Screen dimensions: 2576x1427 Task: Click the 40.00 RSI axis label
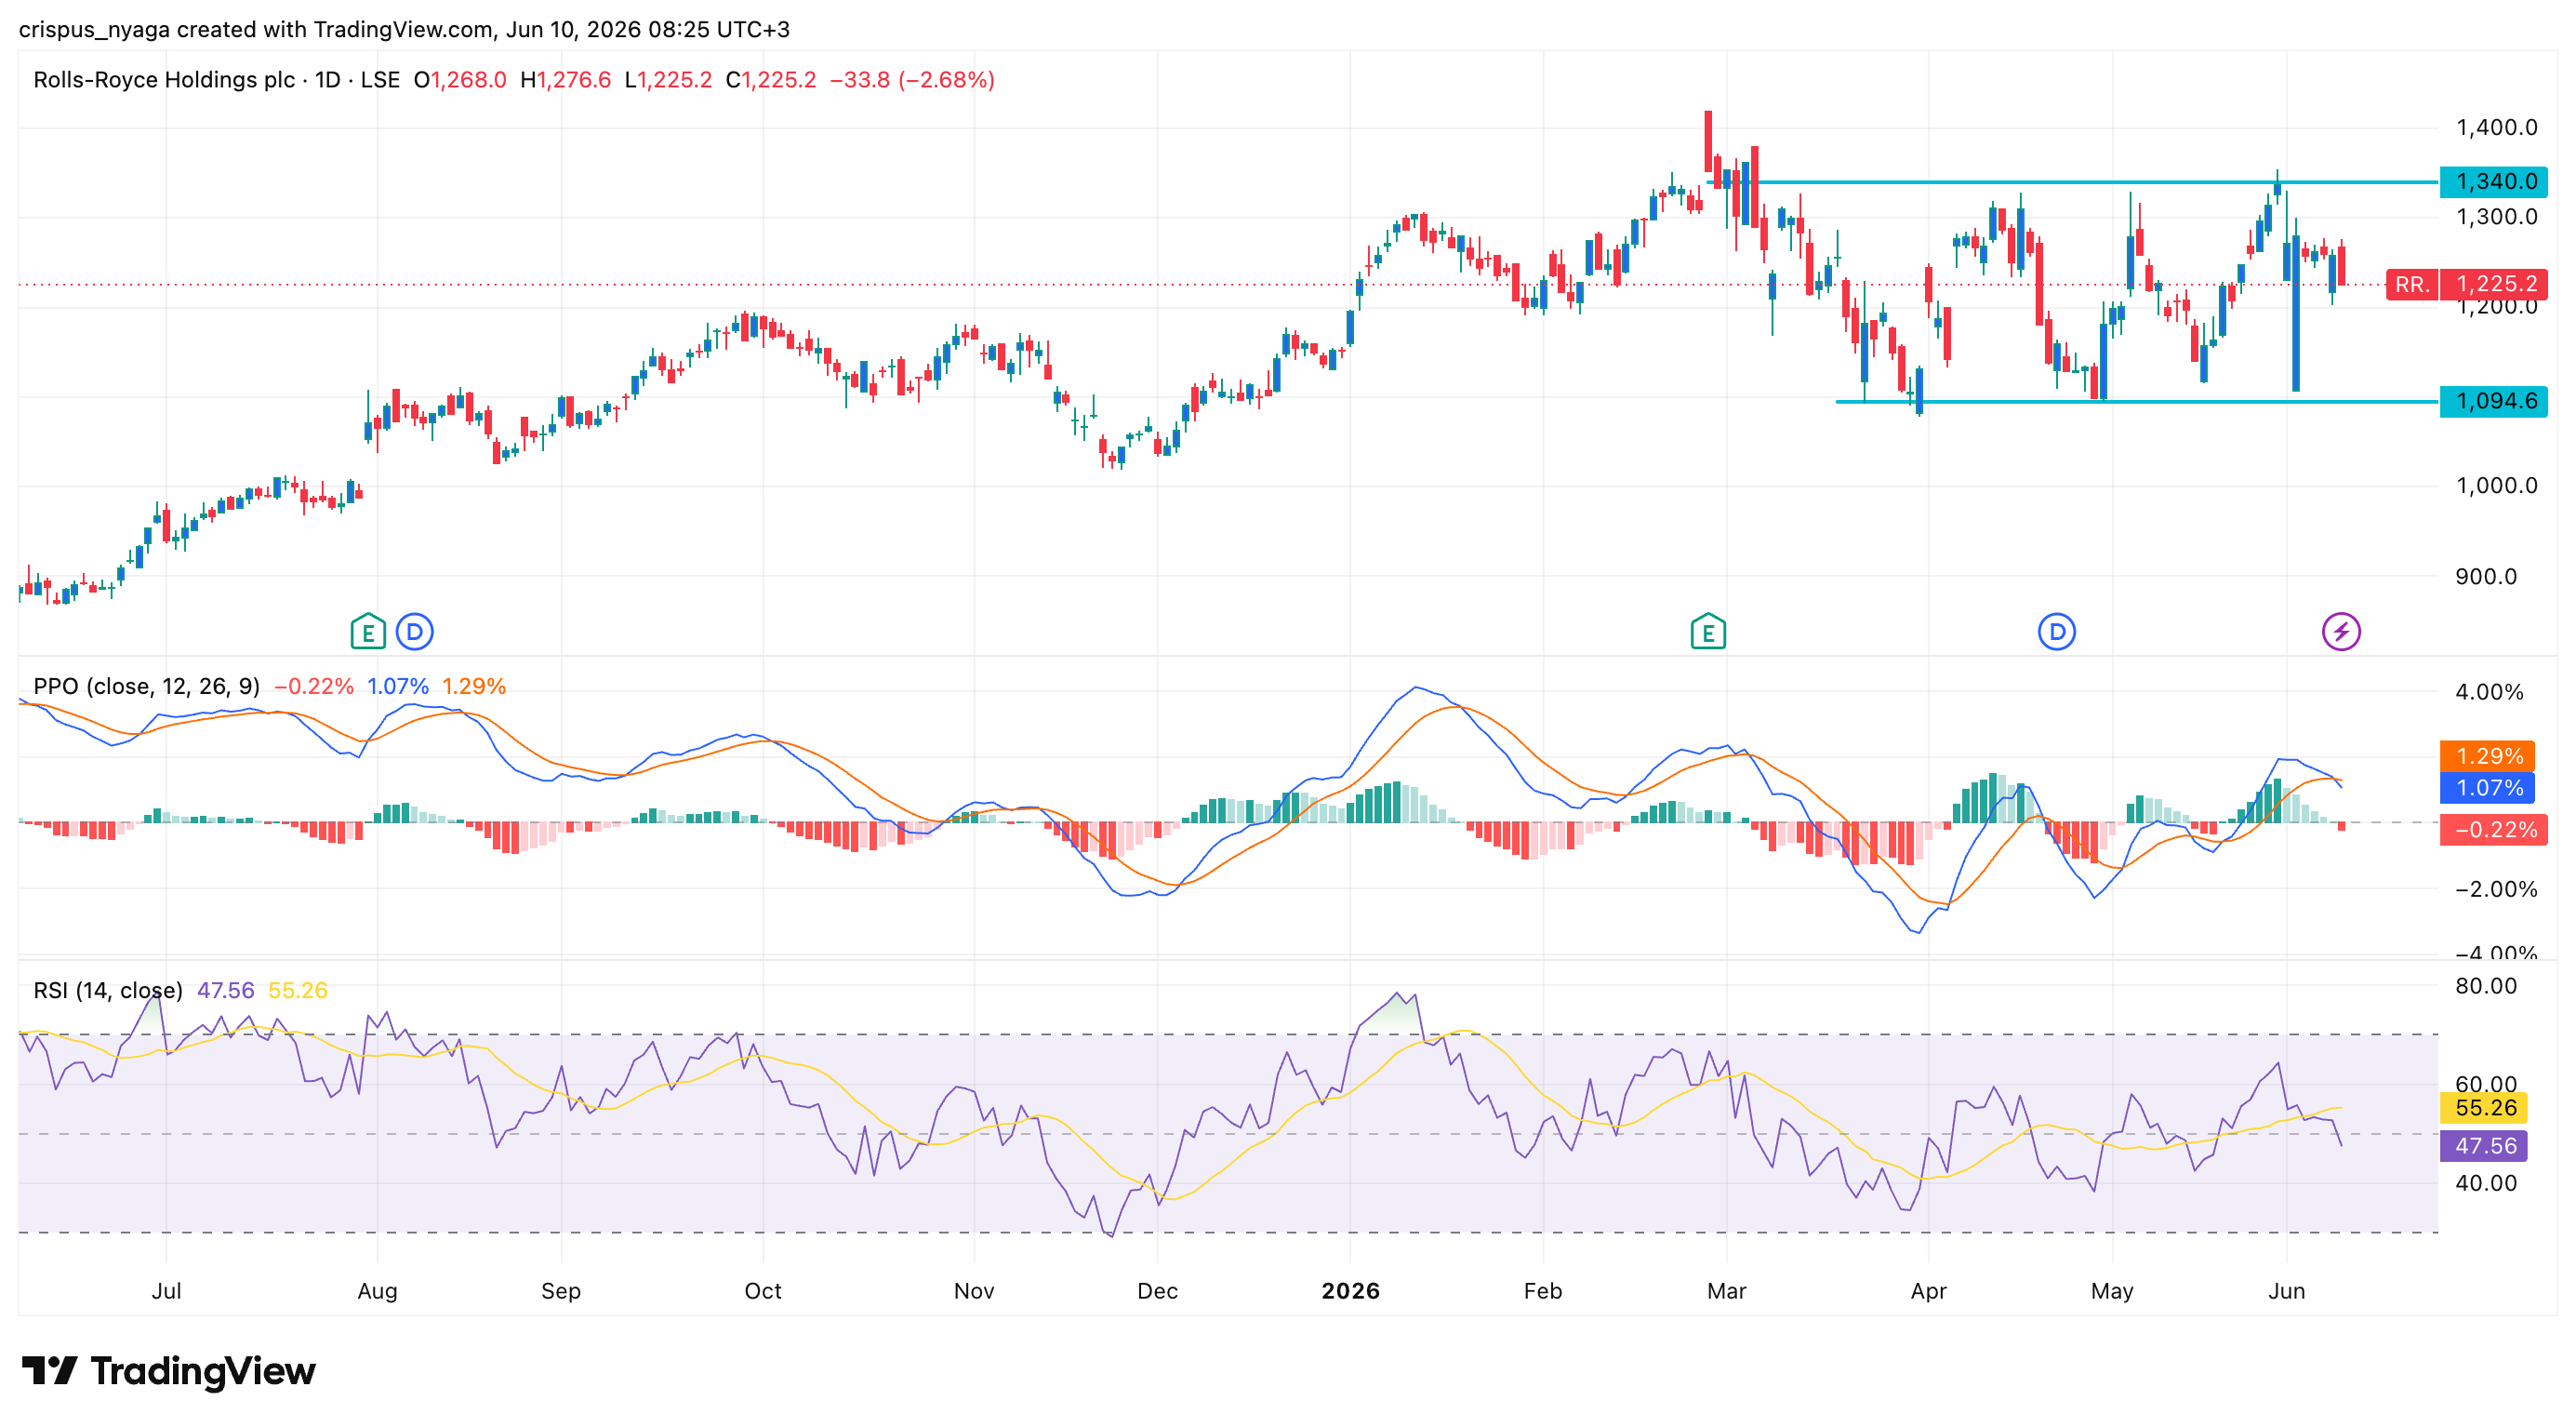tap(2486, 1183)
